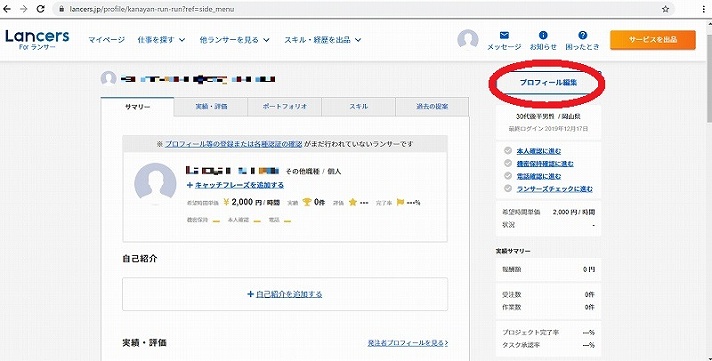Click the 自己紹介 heading text
The width and height of the screenshot is (712, 361).
coord(140,259)
